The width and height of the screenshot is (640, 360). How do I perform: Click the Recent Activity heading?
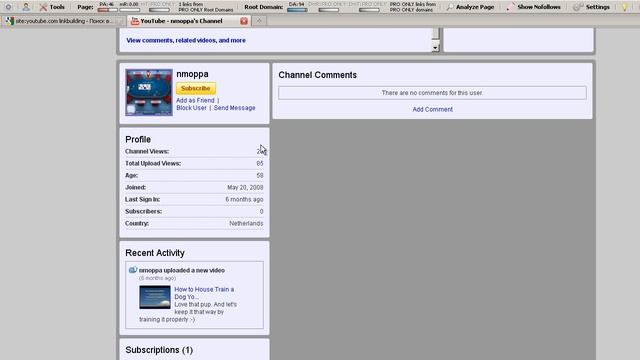pos(155,253)
